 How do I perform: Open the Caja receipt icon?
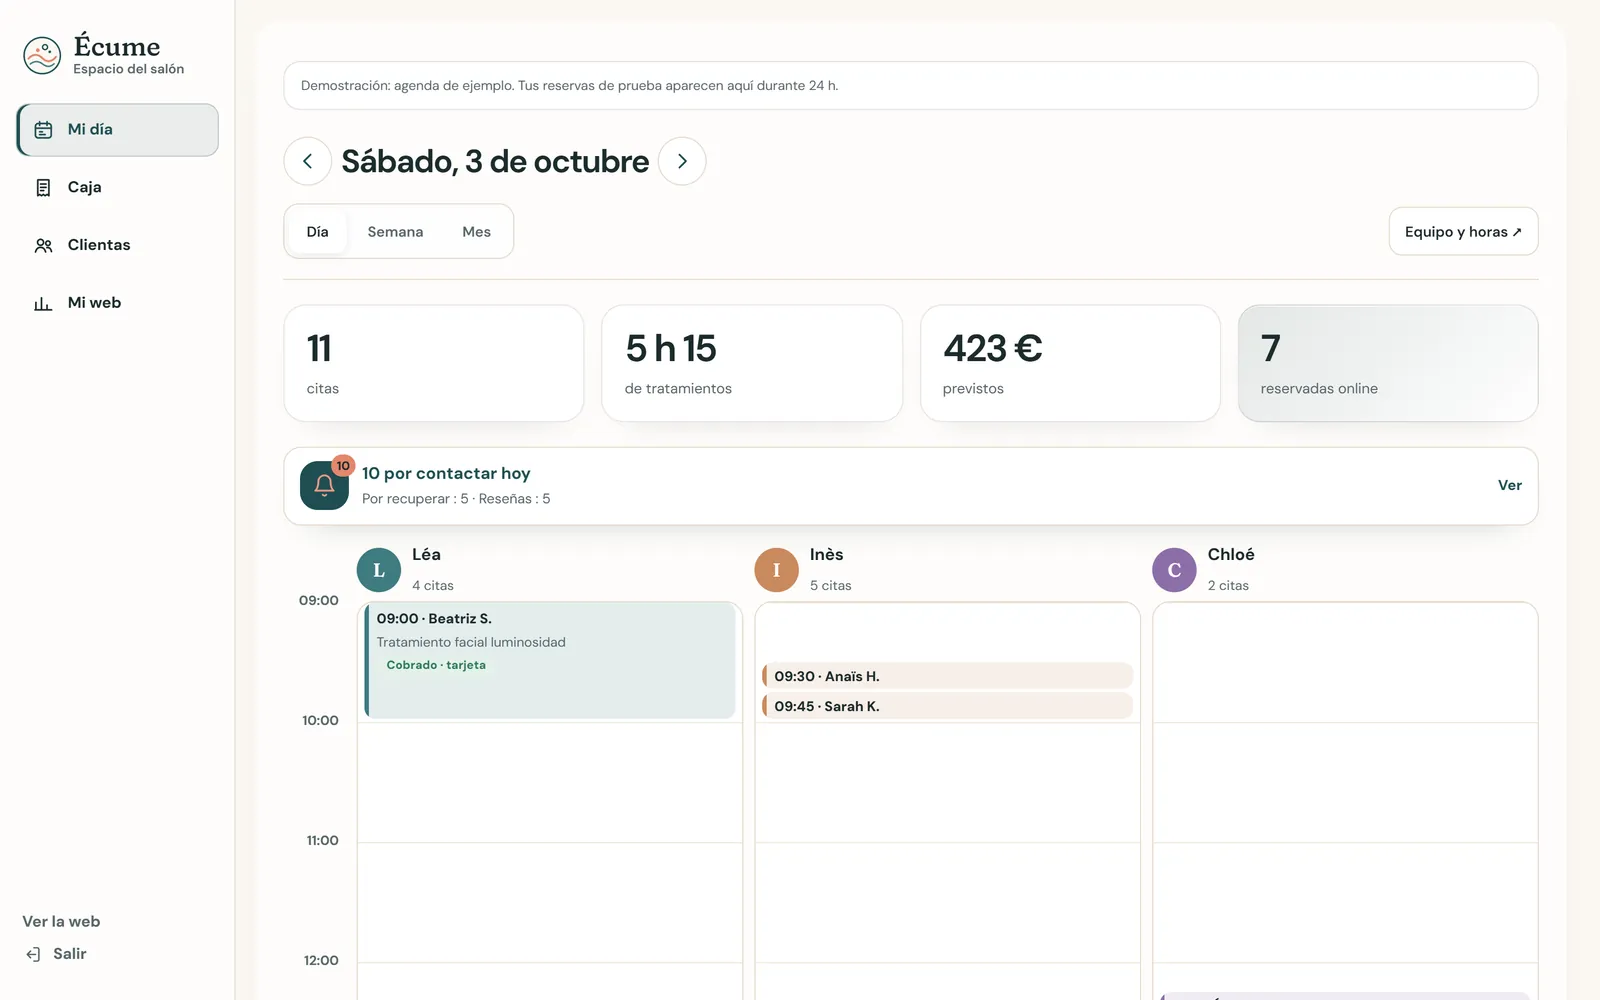43,188
